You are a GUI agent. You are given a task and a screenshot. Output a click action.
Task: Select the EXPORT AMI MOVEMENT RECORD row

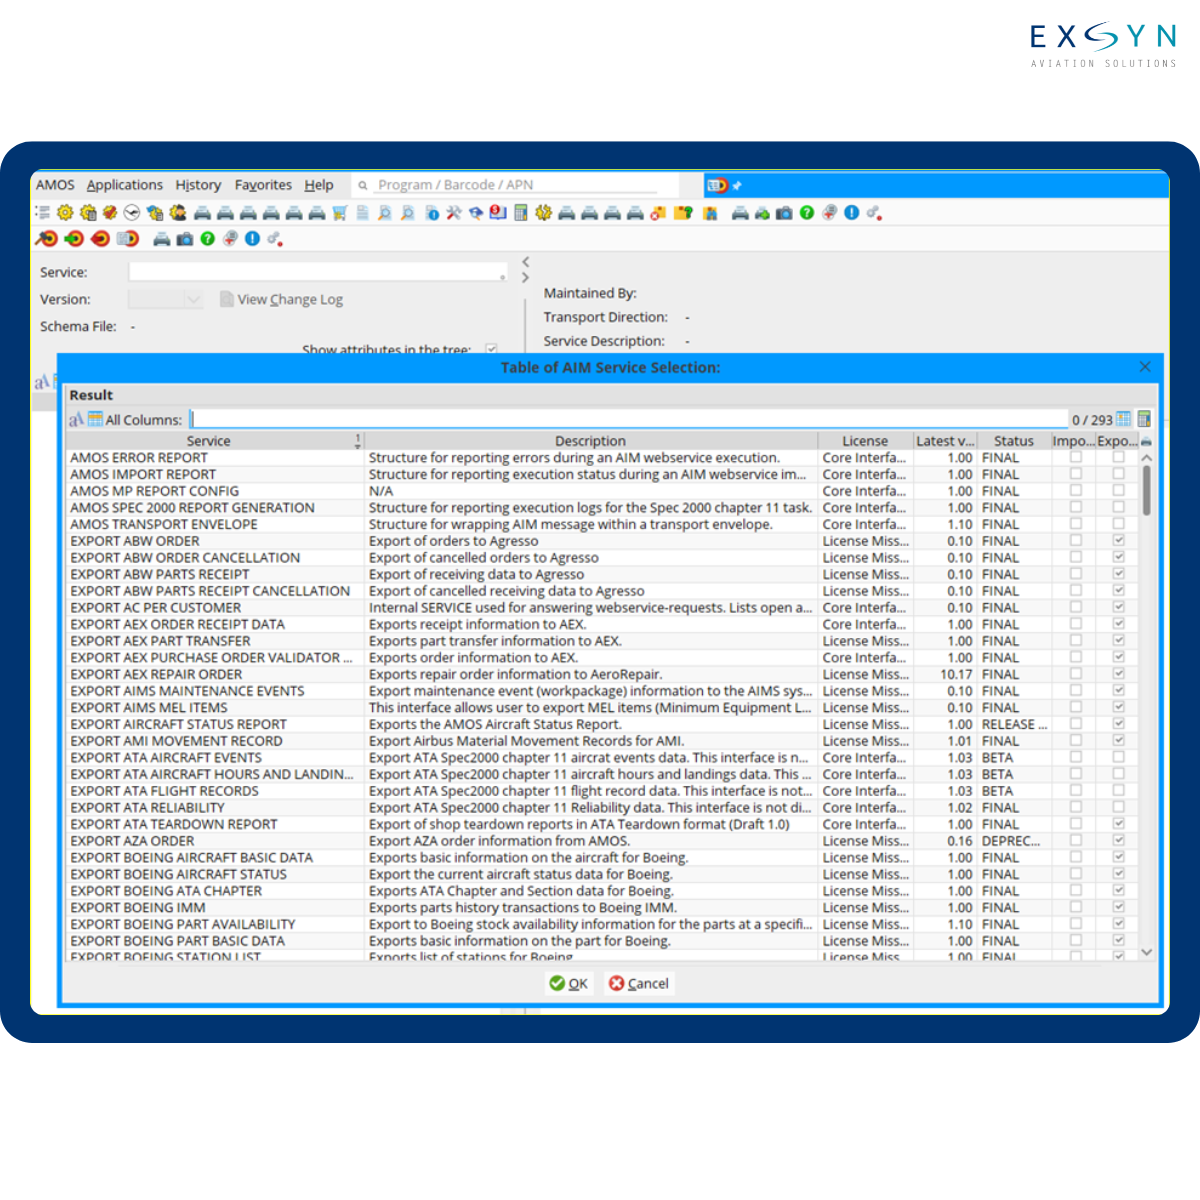pos(604,741)
